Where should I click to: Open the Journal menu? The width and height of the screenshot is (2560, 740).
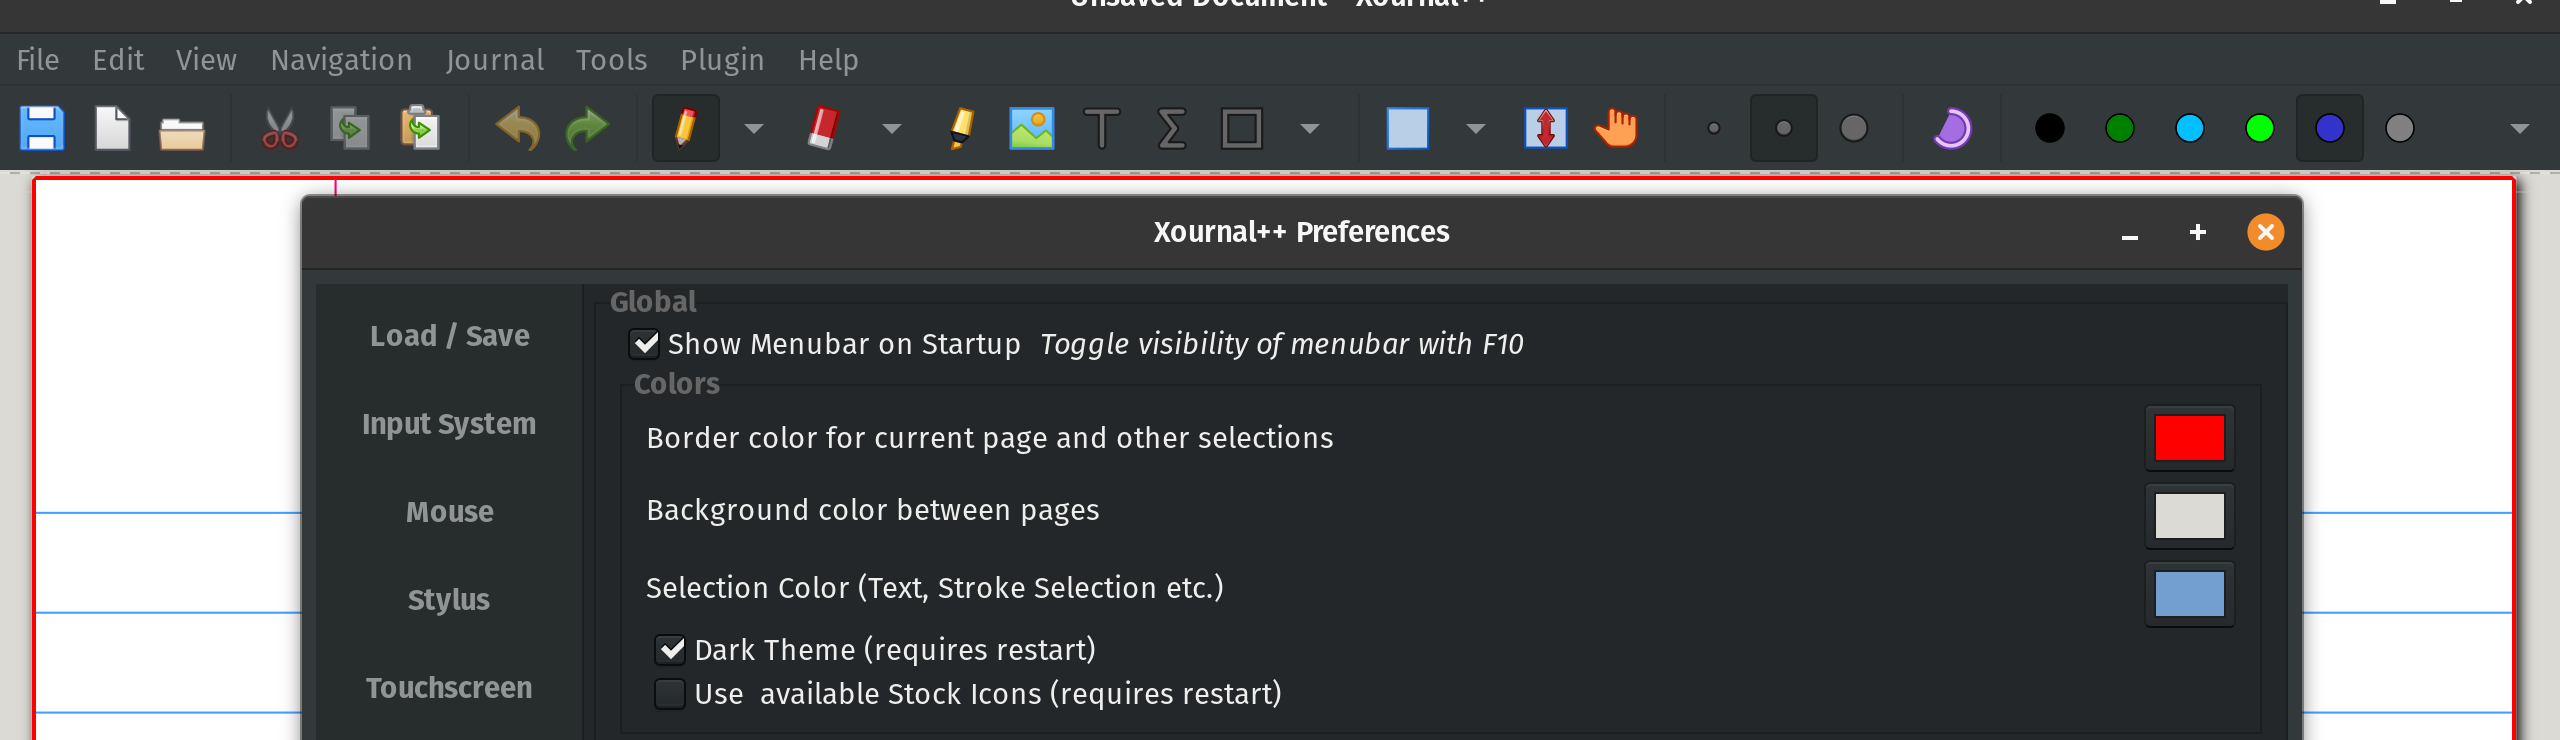[x=495, y=60]
